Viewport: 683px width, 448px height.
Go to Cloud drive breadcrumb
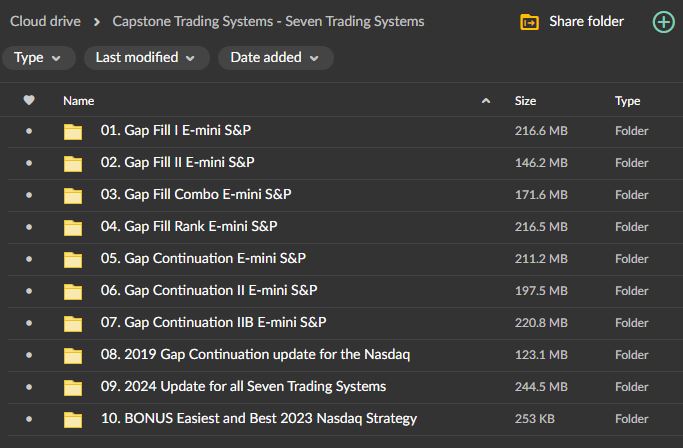[x=45, y=21]
